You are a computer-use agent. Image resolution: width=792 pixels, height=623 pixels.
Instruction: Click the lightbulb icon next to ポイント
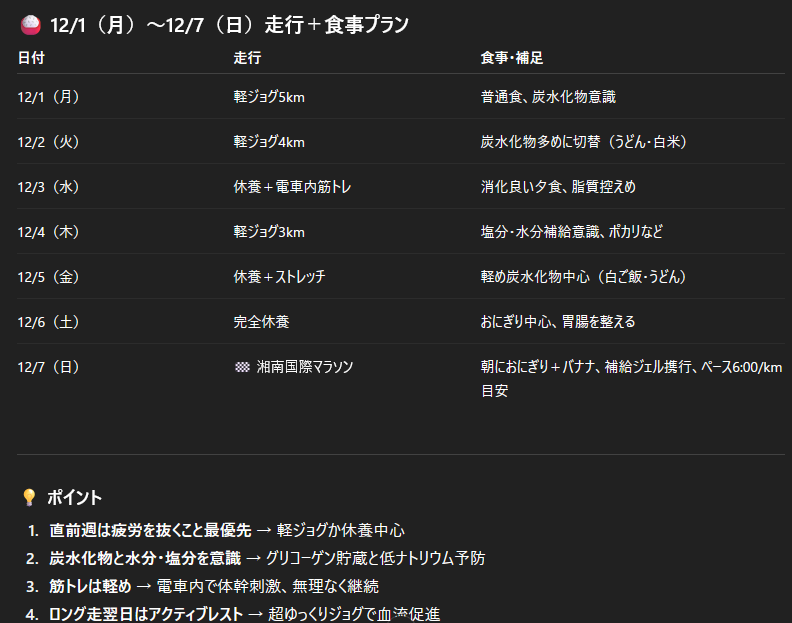coord(29,498)
